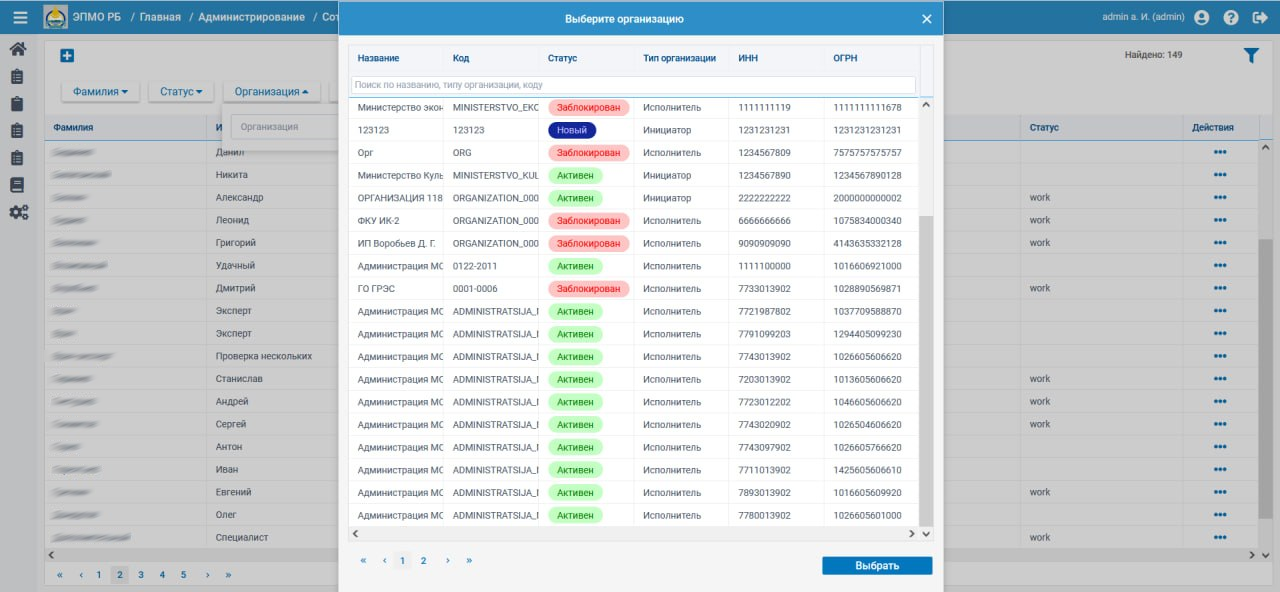The height and width of the screenshot is (592, 1280).
Task: Open the solid clipboard sidebar icon
Action: pos(18,103)
